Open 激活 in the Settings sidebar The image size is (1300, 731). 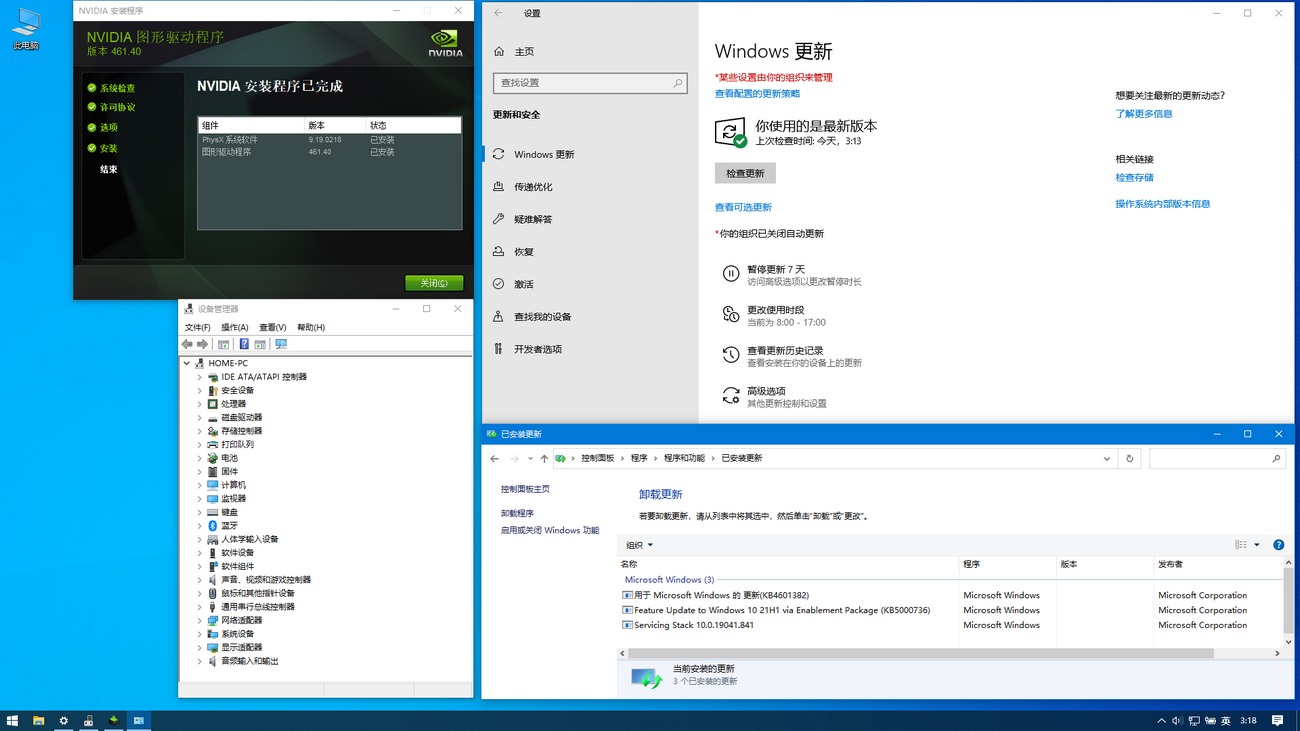tap(590, 284)
